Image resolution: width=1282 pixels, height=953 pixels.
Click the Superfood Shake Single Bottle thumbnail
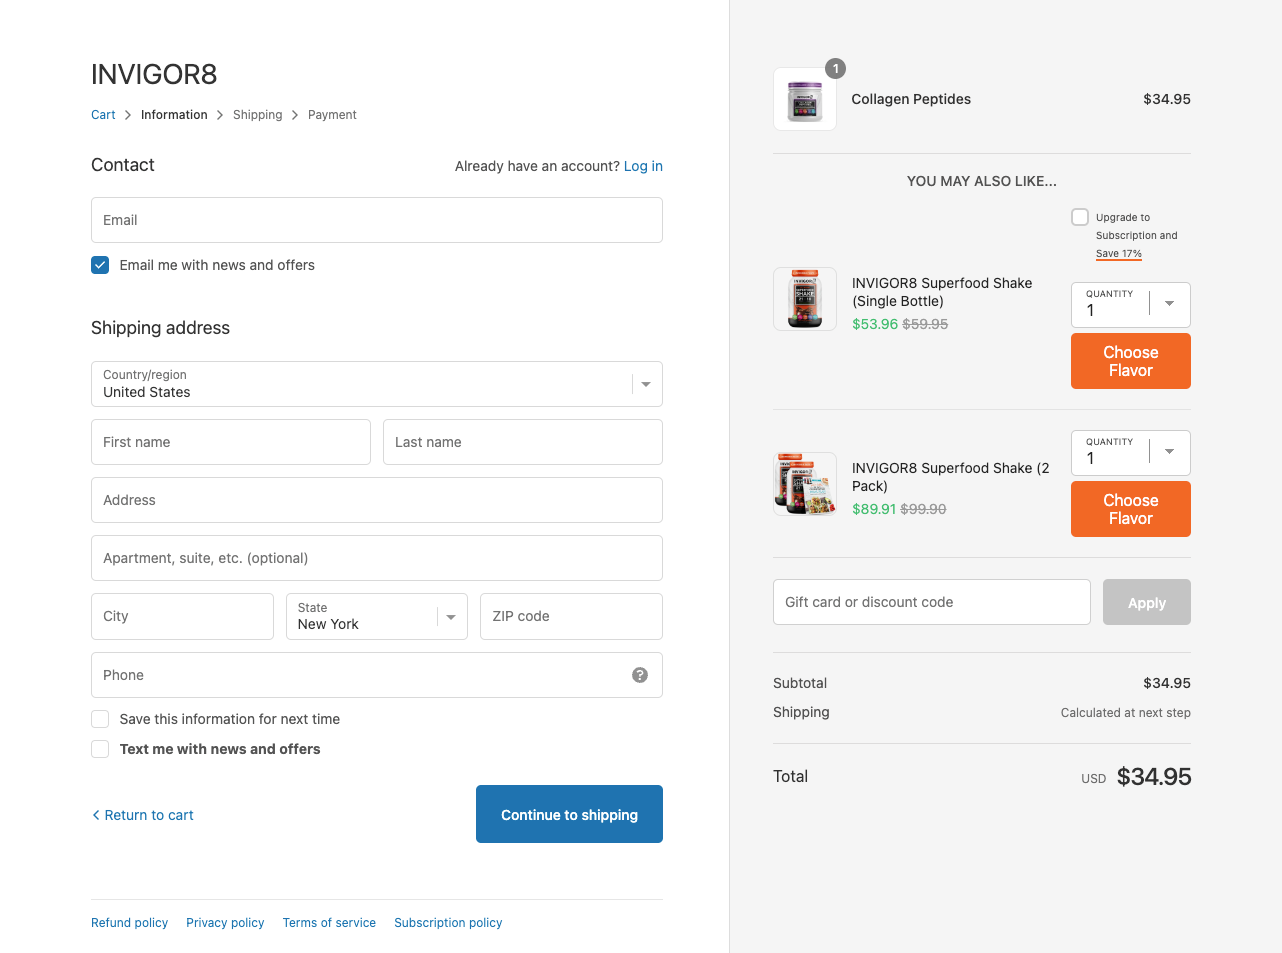pyautogui.click(x=805, y=299)
